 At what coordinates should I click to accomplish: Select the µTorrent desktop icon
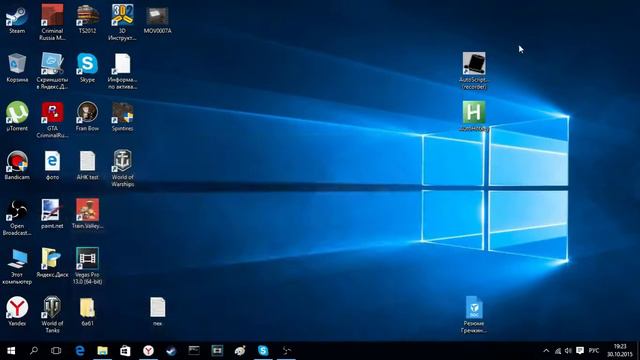point(17,117)
